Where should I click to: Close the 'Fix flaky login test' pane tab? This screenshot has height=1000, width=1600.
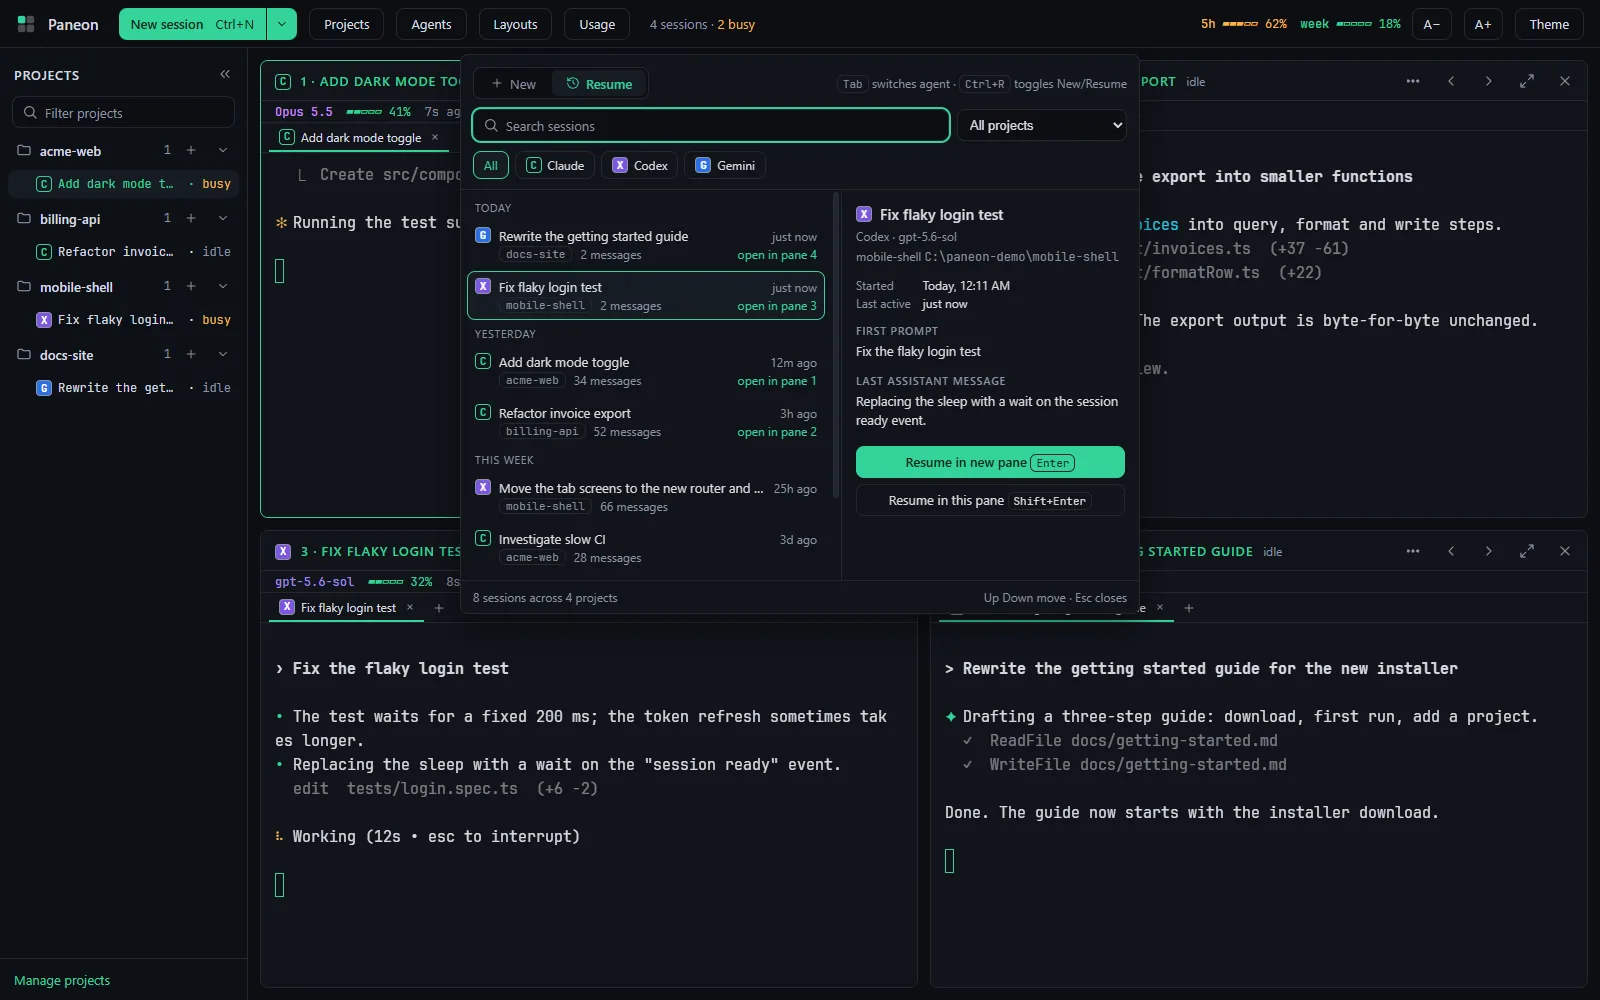410,607
